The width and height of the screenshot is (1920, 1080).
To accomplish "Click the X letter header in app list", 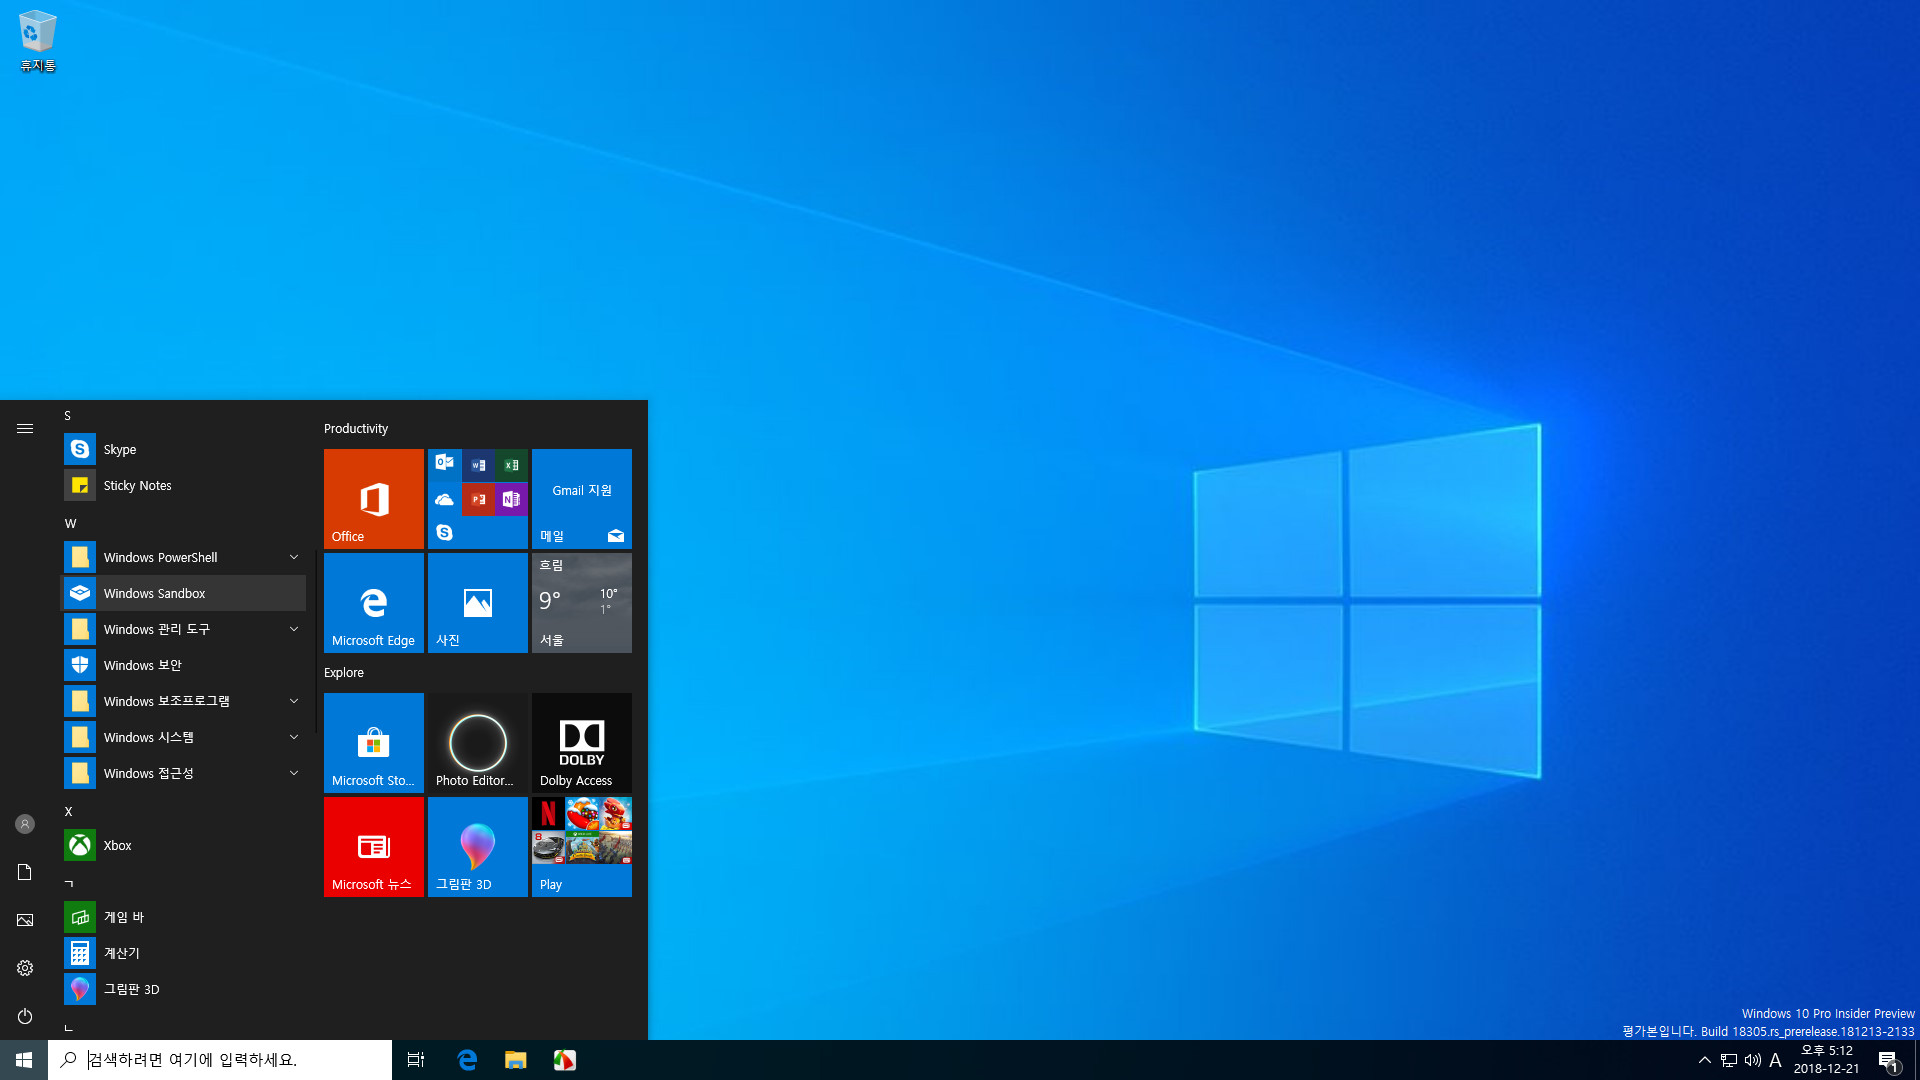I will 69,811.
